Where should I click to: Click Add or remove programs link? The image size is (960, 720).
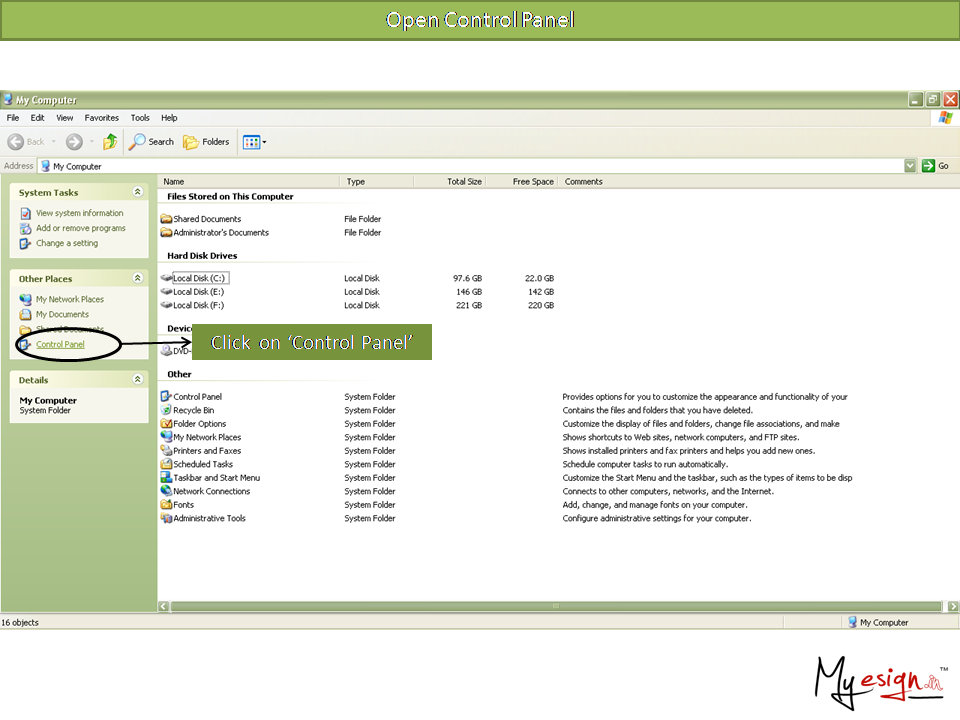[x=80, y=228]
